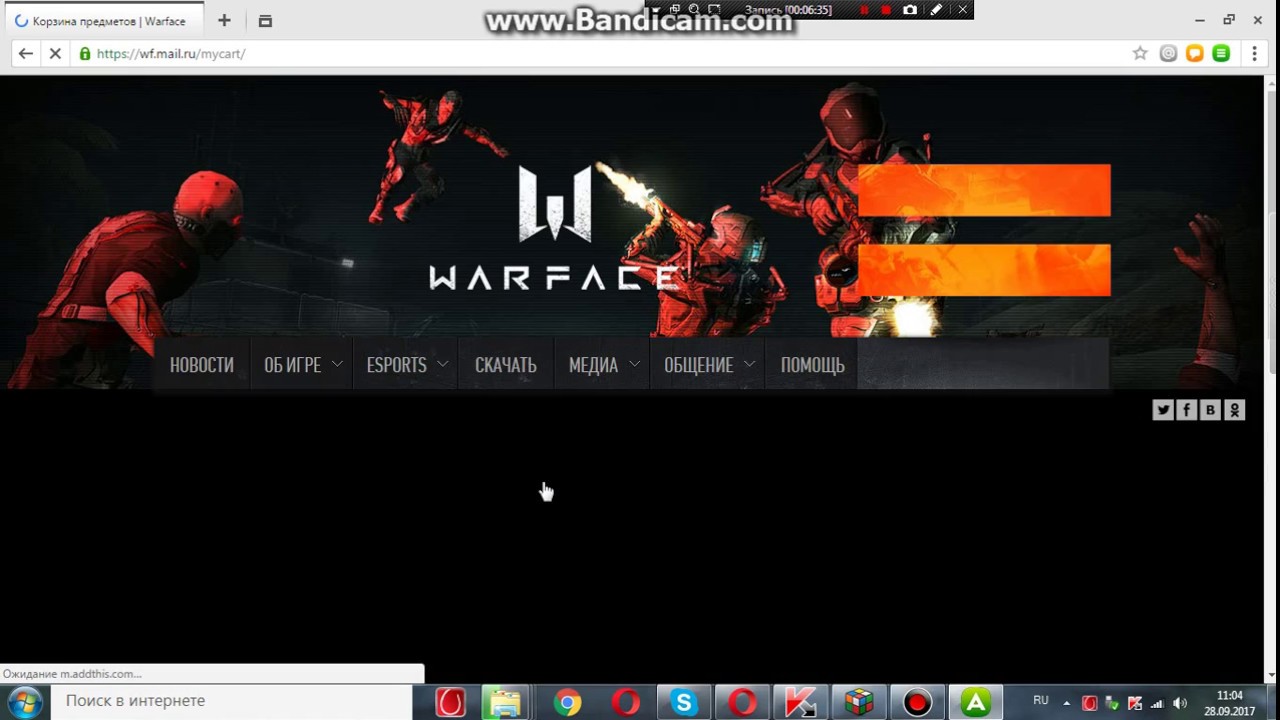Image resolution: width=1280 pixels, height=720 pixels.
Task: Open the Bandicam bar dropdown arrow
Action: [655, 10]
